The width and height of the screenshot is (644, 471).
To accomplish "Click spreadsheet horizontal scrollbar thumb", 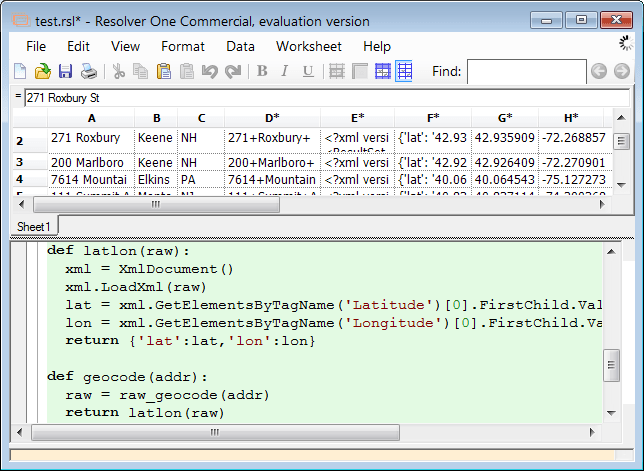I will click(x=156, y=204).
